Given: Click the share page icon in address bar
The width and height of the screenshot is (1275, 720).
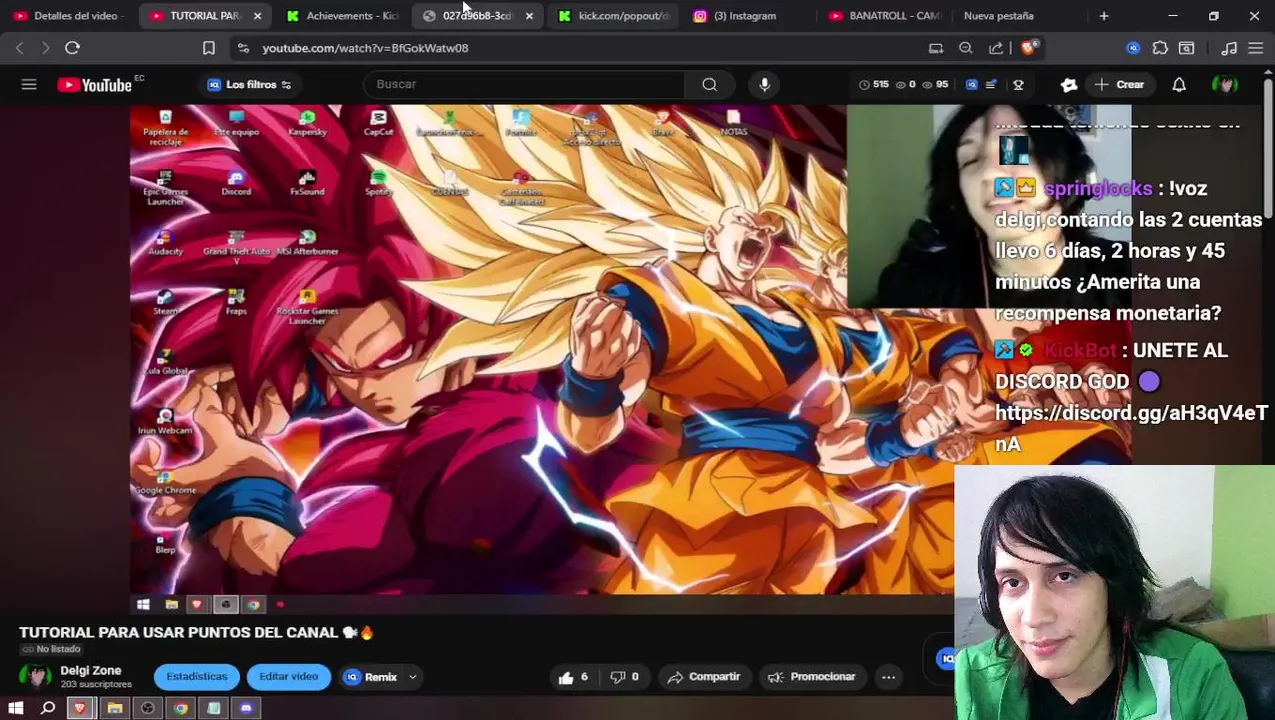Looking at the screenshot, I should click(x=996, y=48).
